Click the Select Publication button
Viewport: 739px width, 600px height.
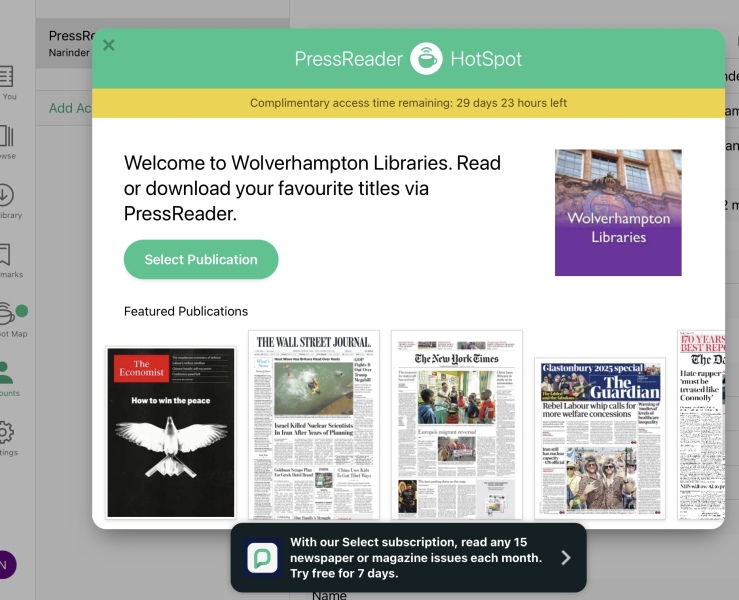[x=201, y=259]
